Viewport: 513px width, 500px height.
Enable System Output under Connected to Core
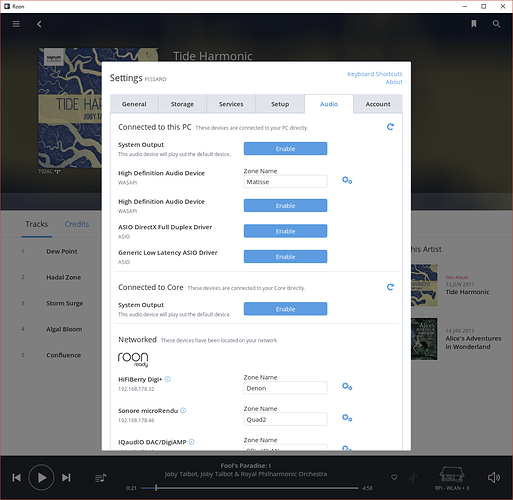click(285, 309)
